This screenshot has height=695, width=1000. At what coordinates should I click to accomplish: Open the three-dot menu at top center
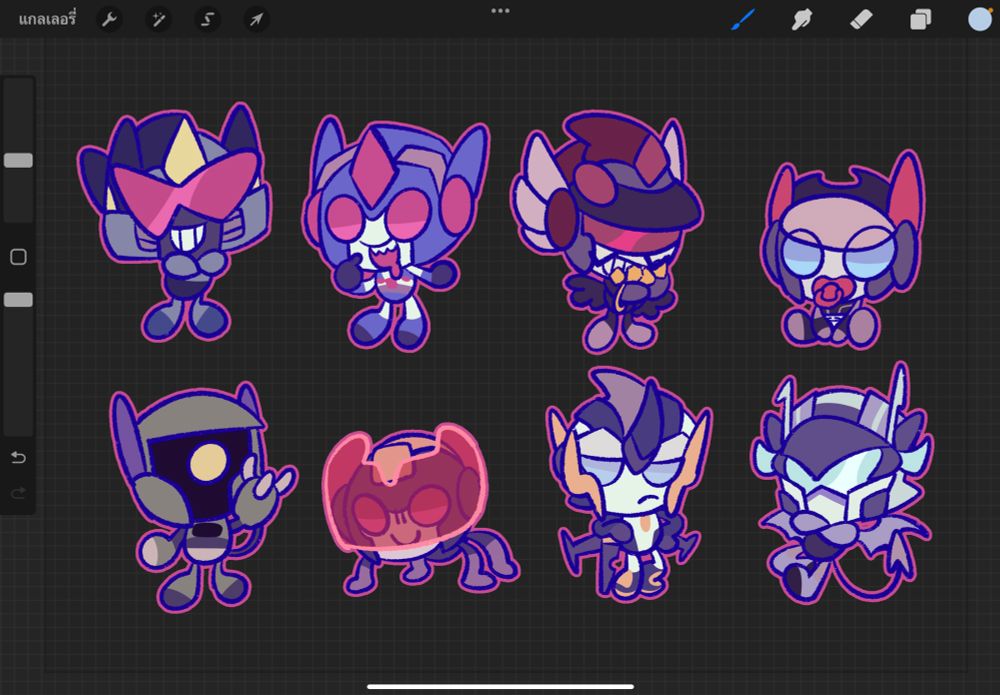coord(500,11)
